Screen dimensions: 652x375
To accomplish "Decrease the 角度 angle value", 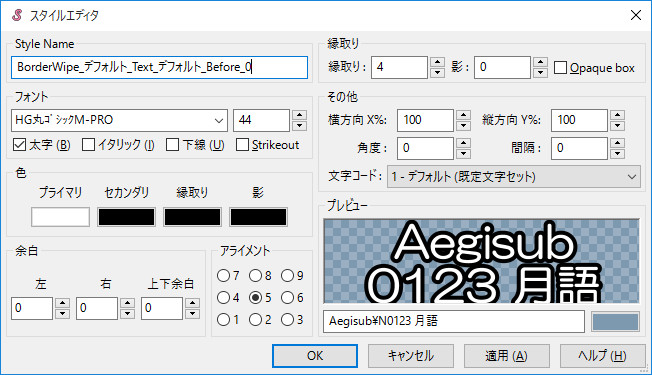I will [463, 154].
